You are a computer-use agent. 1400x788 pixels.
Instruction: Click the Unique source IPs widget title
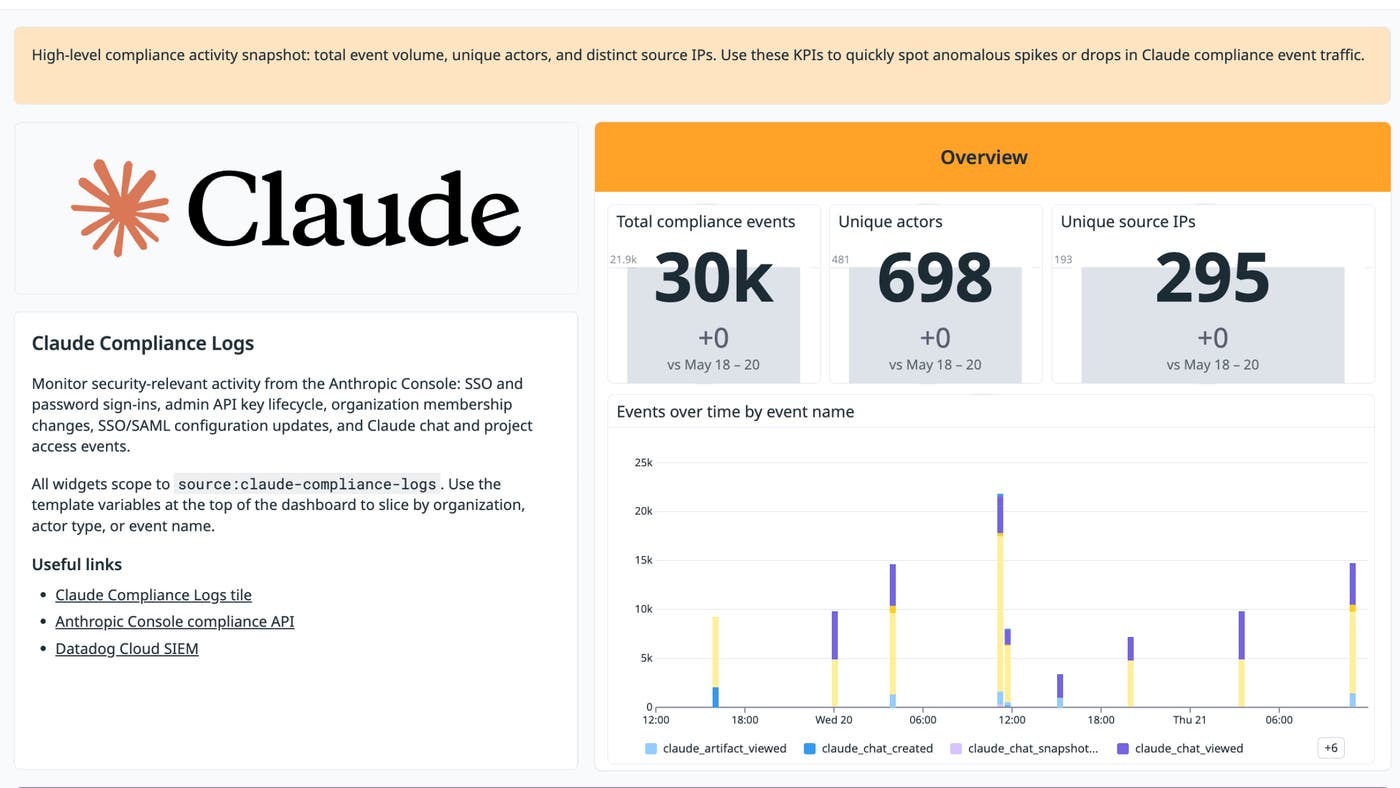[1128, 222]
